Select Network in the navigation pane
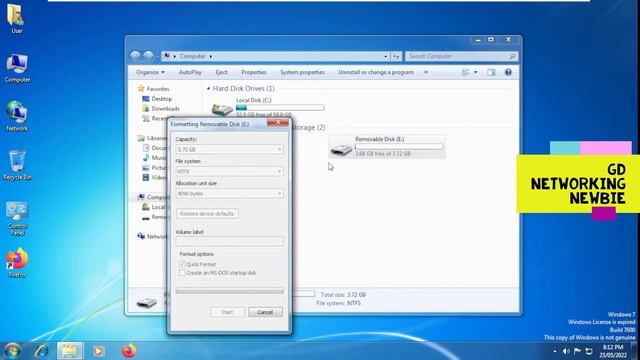 (x=153, y=236)
